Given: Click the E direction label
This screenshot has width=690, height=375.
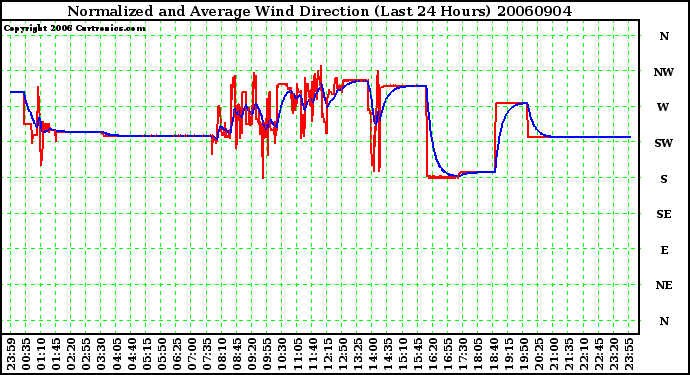Looking at the screenshot, I should [x=664, y=250].
